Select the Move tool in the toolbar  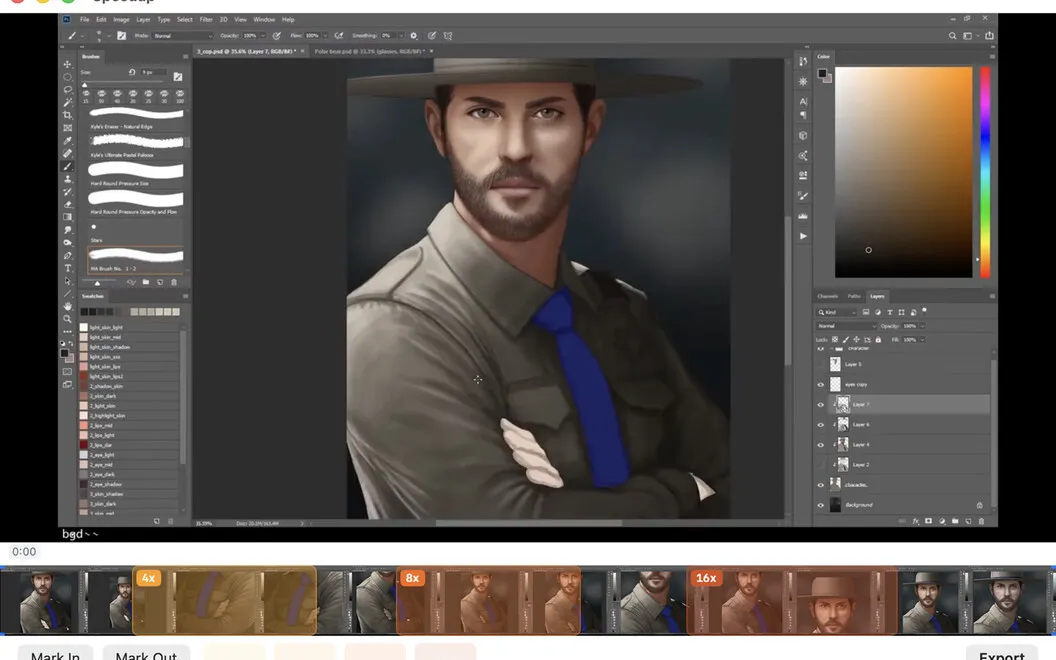click(x=67, y=64)
